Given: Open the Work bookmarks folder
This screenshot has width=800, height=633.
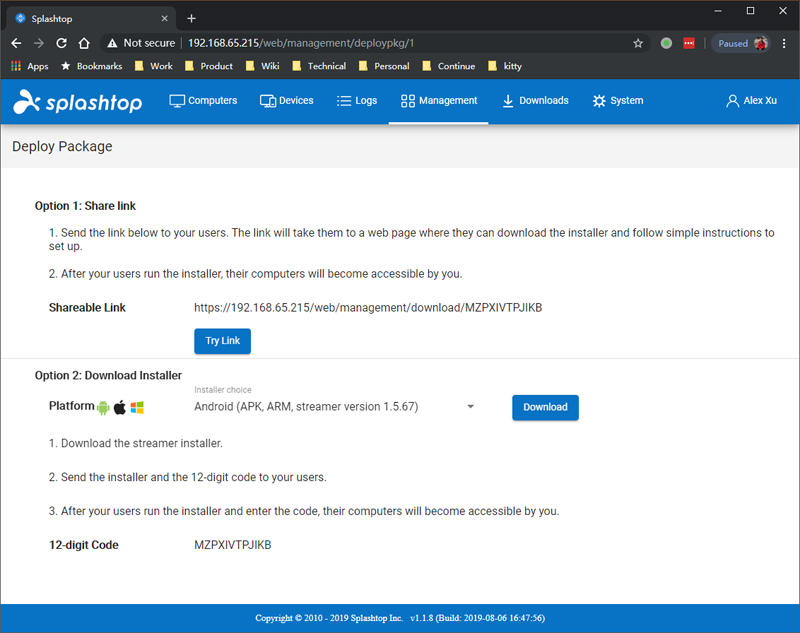Looking at the screenshot, I should click(x=154, y=66).
